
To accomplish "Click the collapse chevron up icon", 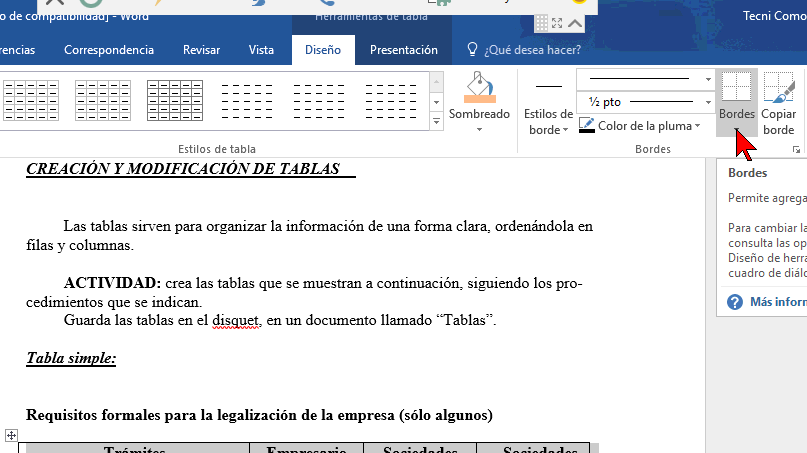I will click(575, 23).
